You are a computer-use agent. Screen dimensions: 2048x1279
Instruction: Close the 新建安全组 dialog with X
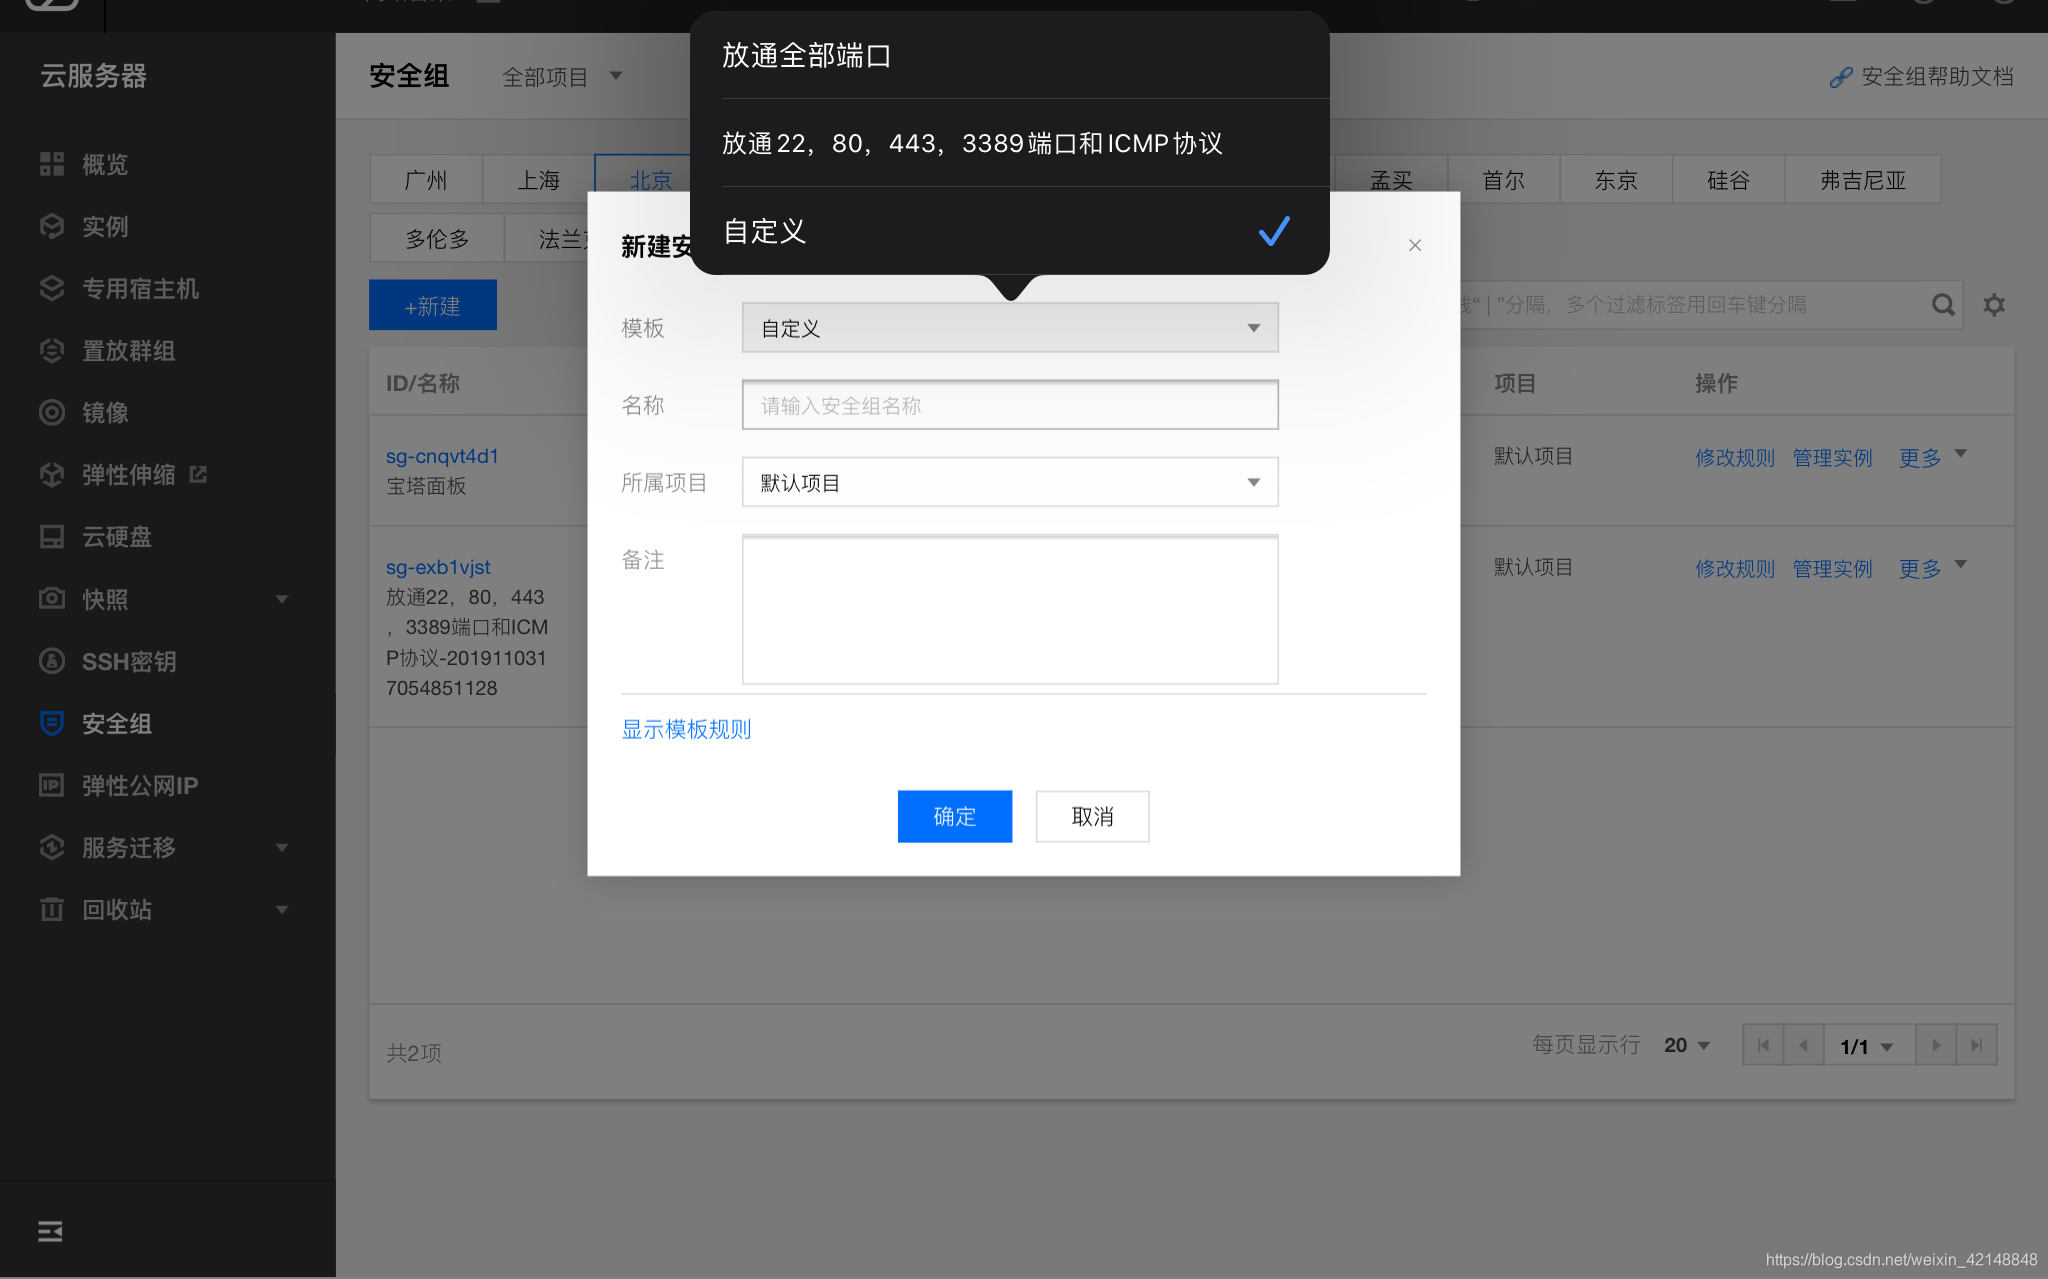click(1415, 245)
